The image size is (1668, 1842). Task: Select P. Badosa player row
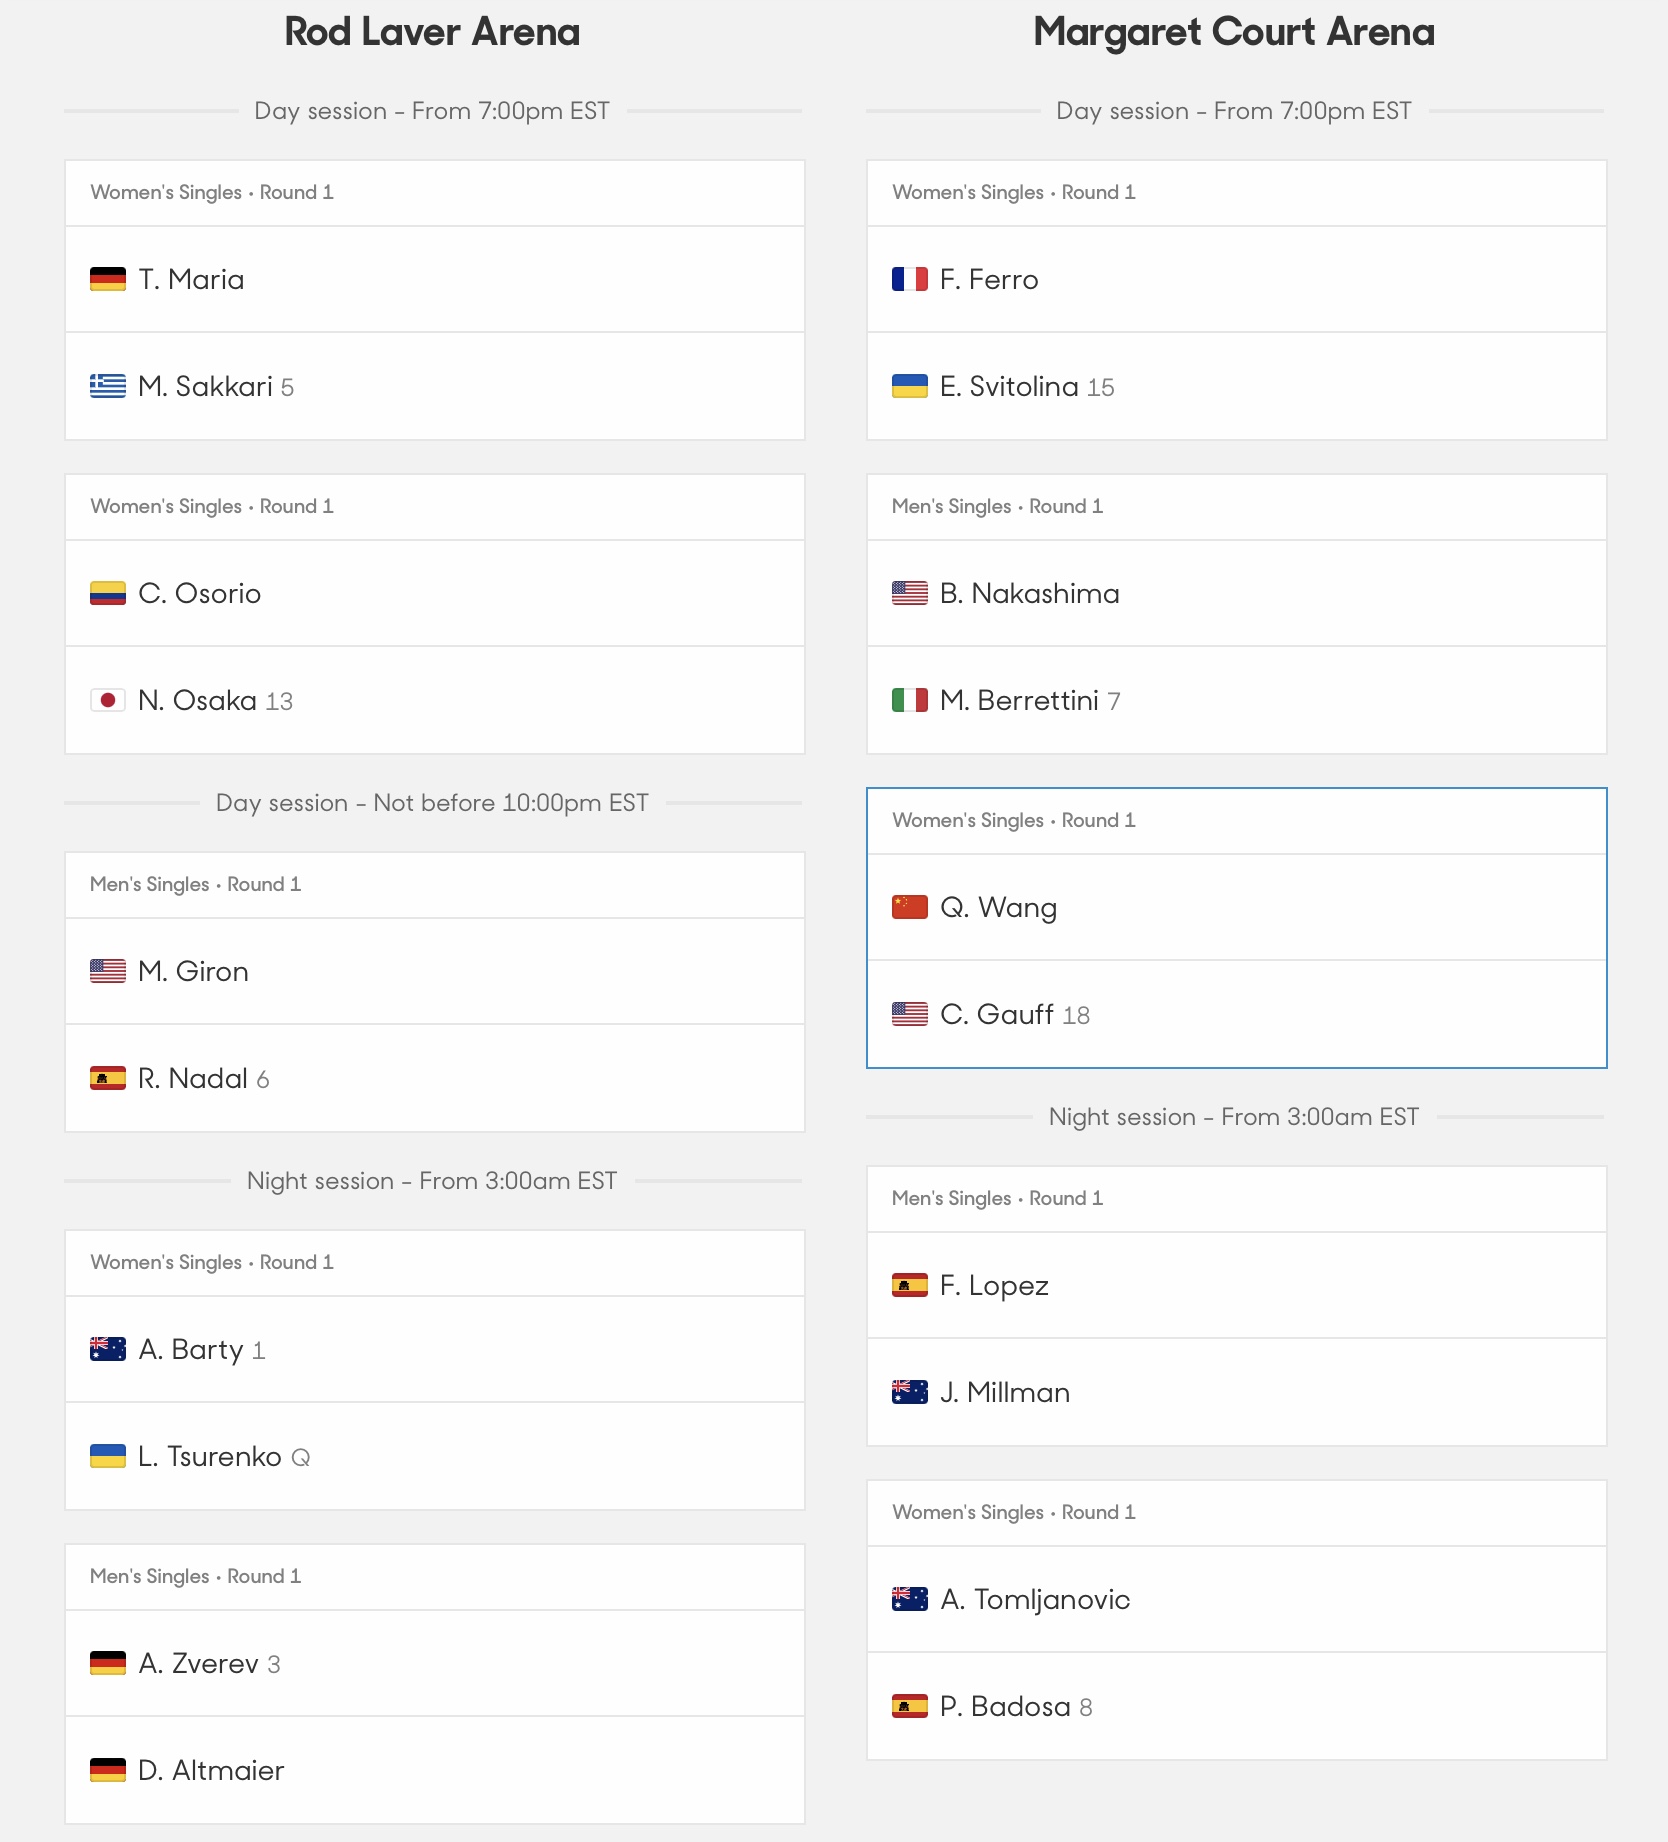1237,1706
